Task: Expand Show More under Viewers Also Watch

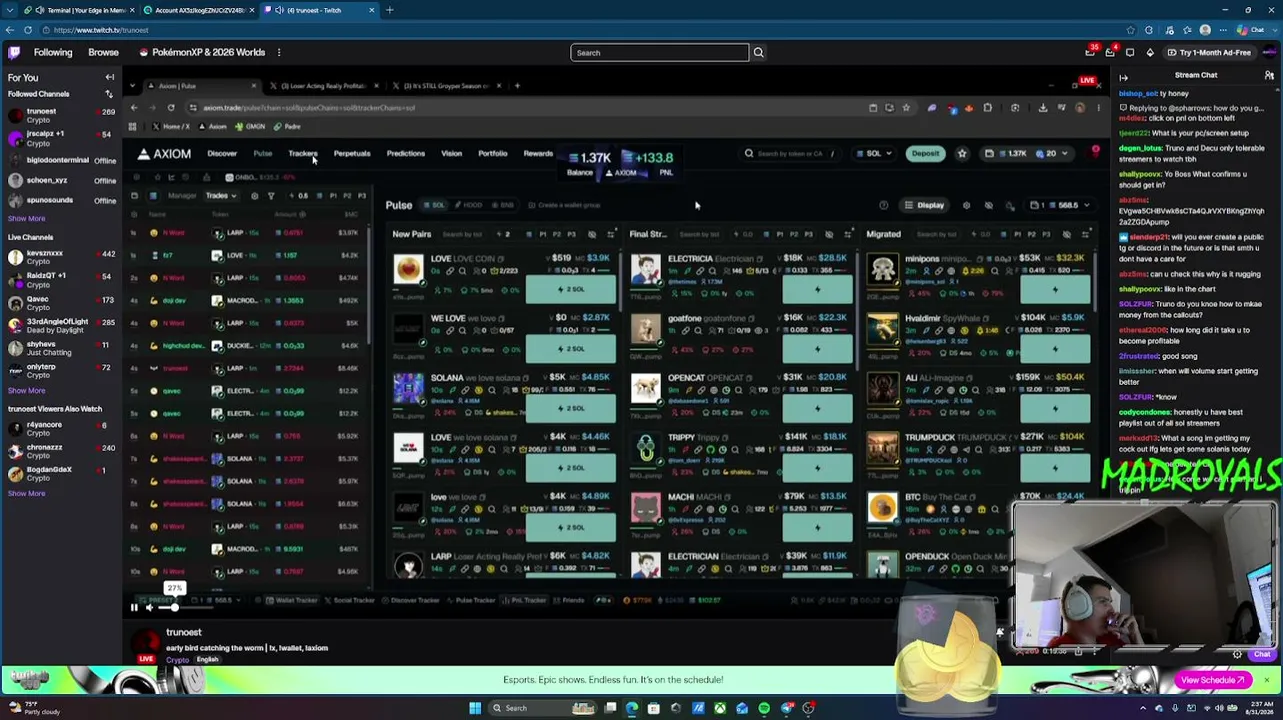Action: [x=27, y=493]
